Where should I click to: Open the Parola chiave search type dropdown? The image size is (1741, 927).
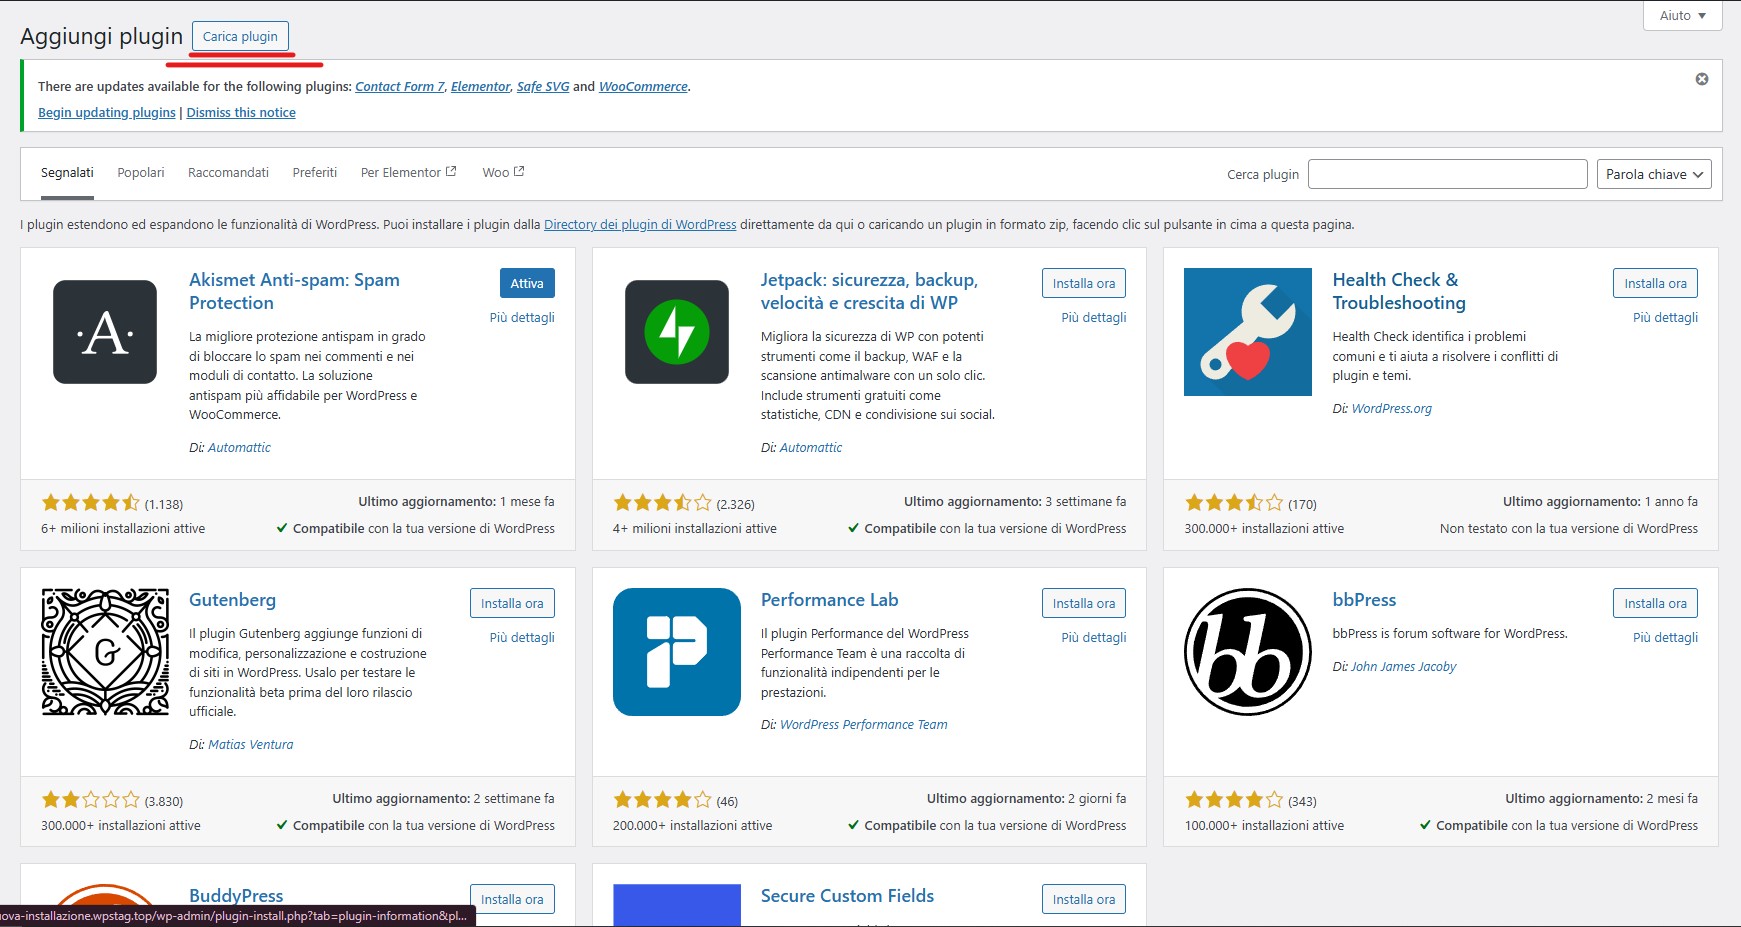click(x=1654, y=174)
